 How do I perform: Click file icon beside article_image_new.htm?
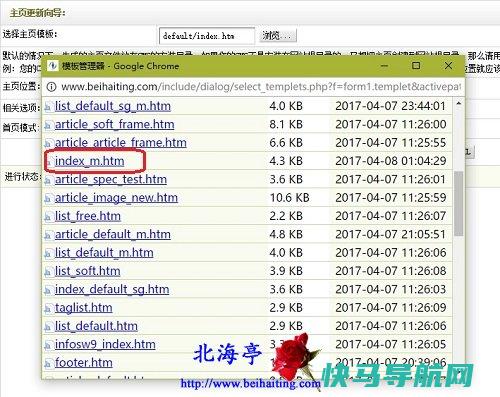pyautogui.click(x=48, y=199)
